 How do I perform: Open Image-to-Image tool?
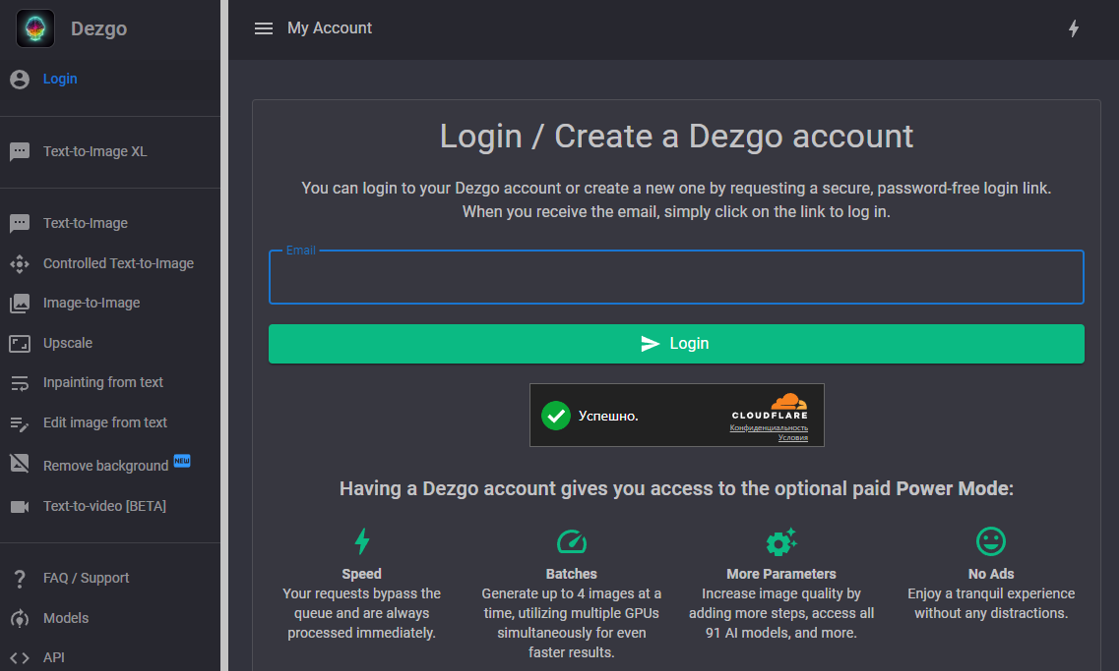[x=110, y=303]
